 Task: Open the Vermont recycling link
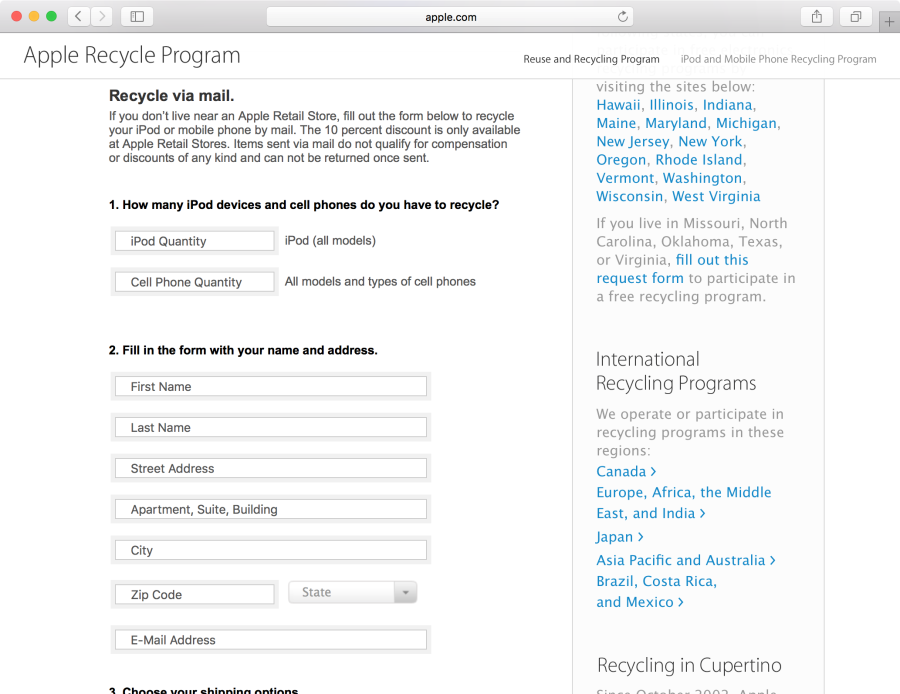click(625, 179)
